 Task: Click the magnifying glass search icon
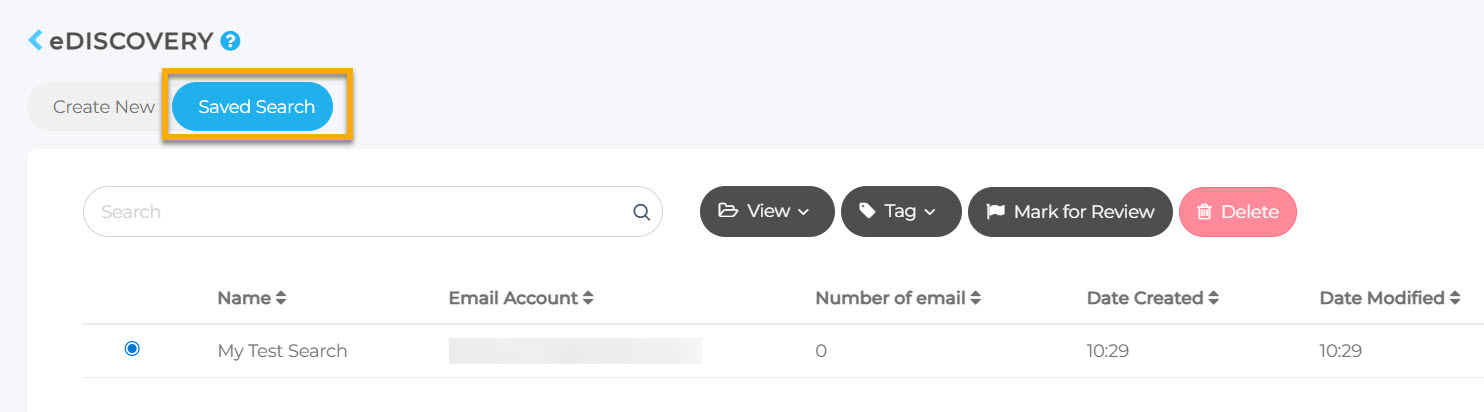point(641,212)
